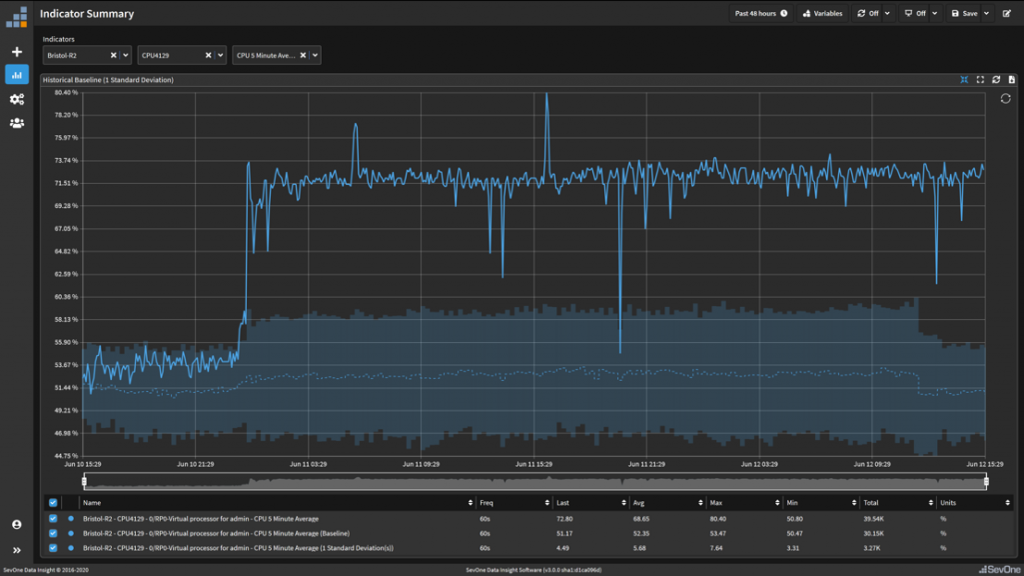Screen dimensions: 1024x576
Task: Open the users group sidebar icon
Action: 17,123
